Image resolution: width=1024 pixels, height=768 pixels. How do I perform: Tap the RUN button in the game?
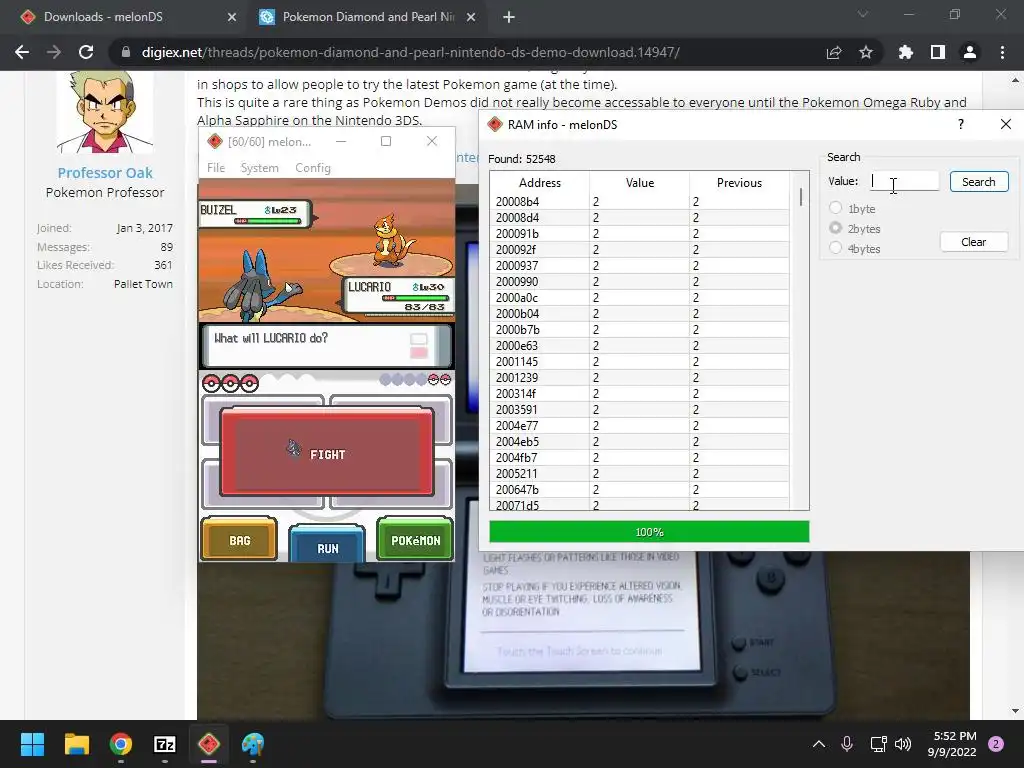pyautogui.click(x=327, y=544)
